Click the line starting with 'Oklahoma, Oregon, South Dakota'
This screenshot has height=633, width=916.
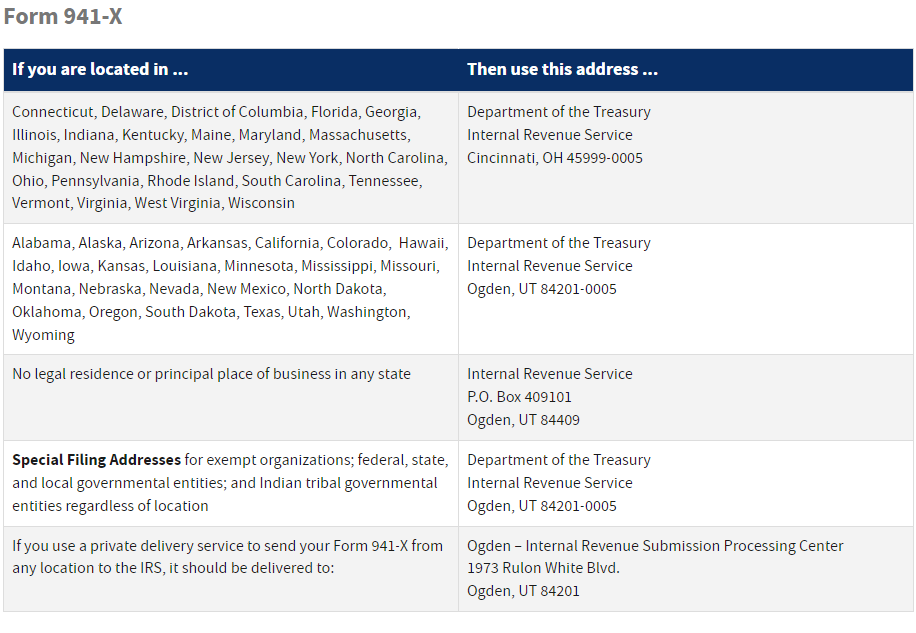pyautogui.click(x=211, y=312)
